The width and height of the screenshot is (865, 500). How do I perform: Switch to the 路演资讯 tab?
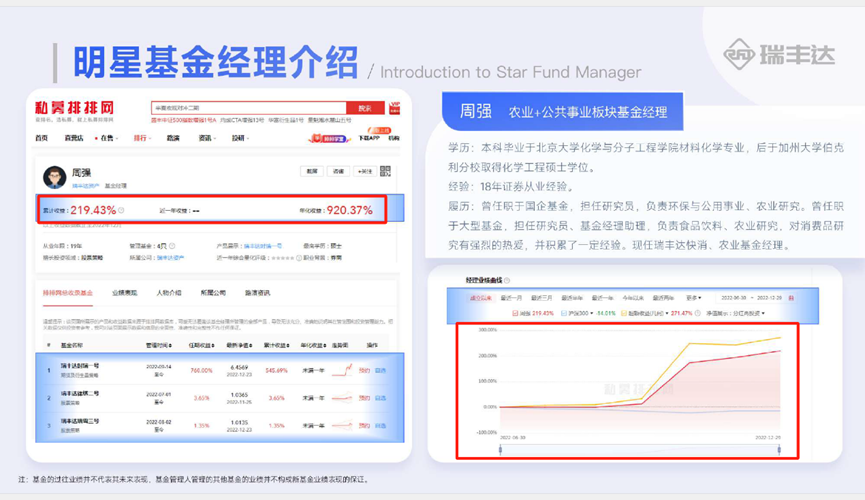(258, 293)
